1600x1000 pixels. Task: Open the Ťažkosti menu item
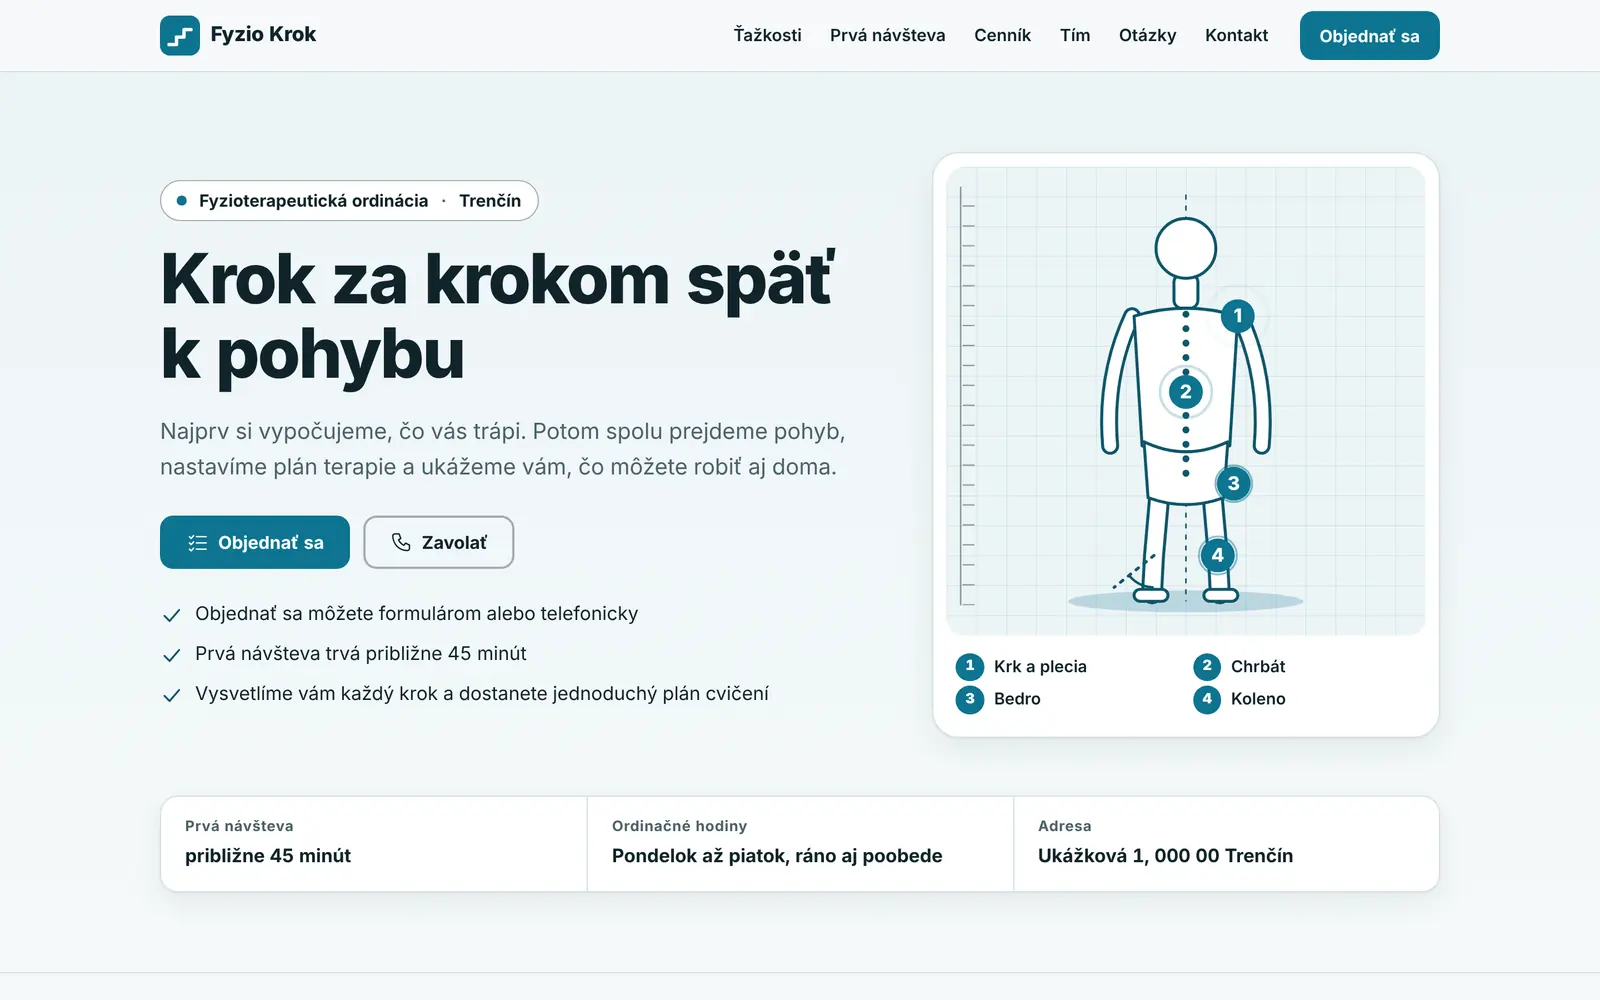tap(768, 35)
